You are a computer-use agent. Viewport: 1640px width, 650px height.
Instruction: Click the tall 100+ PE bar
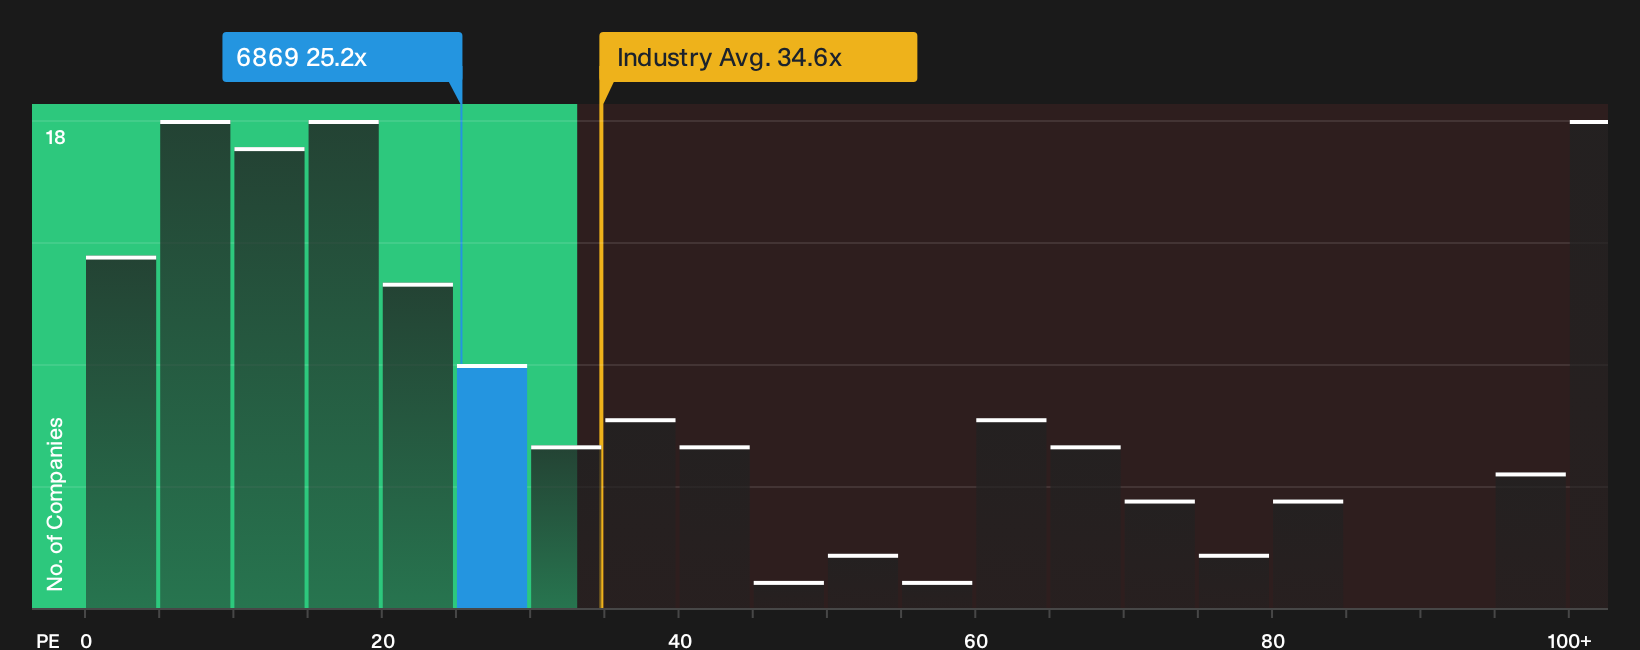(1589, 364)
